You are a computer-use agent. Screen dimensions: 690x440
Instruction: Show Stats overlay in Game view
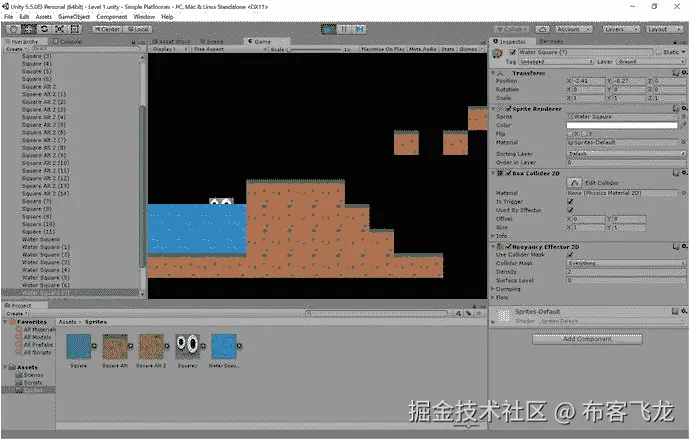(x=448, y=49)
